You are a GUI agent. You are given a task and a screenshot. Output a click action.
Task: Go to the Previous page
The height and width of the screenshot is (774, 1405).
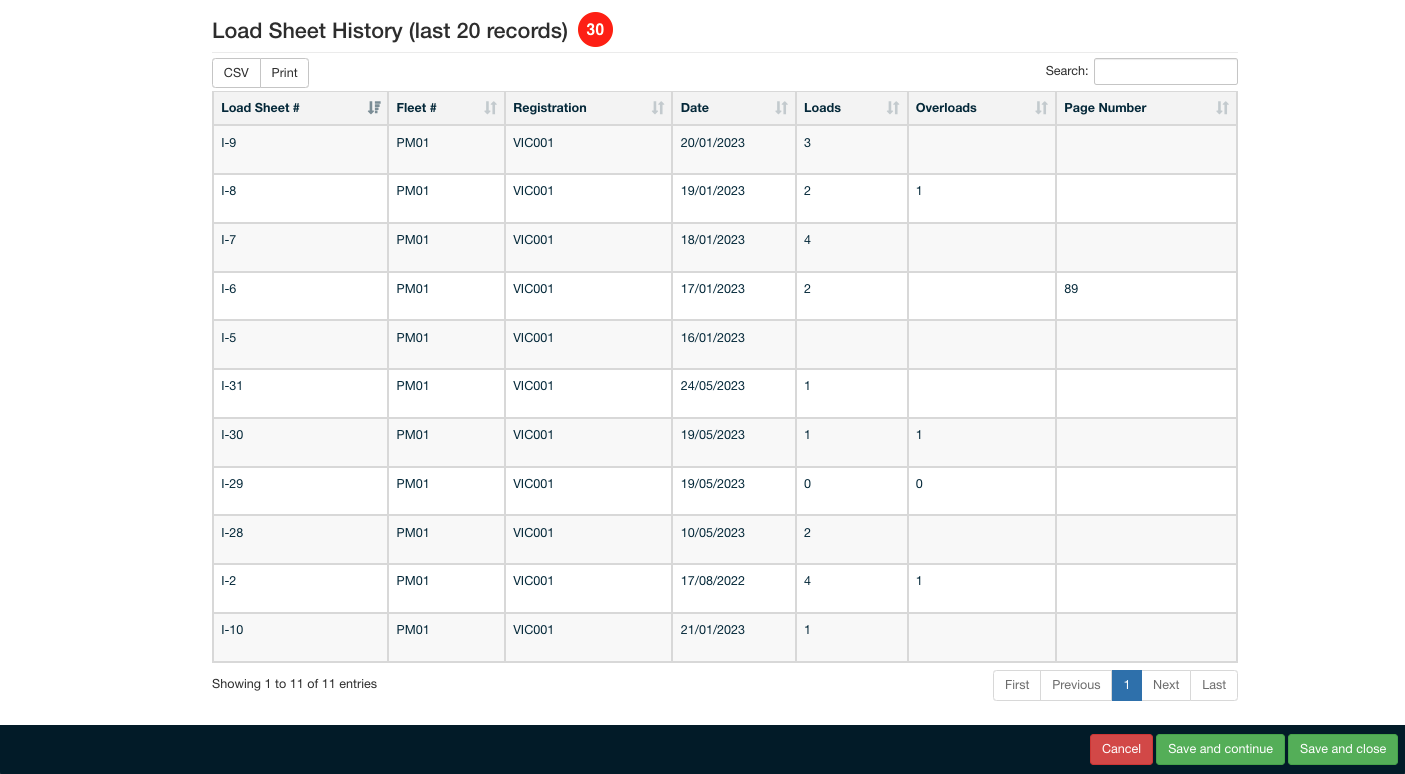(1075, 684)
